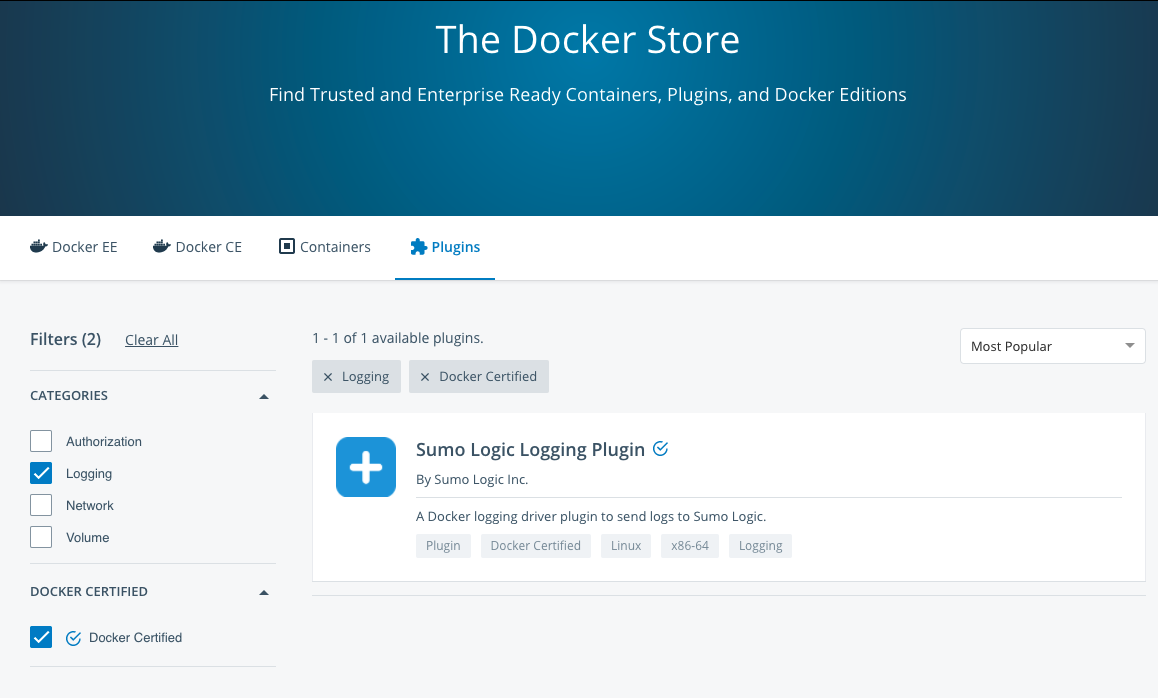The width and height of the screenshot is (1158, 698).
Task: Remove the Docker Certified filter chip
Action: click(x=424, y=376)
